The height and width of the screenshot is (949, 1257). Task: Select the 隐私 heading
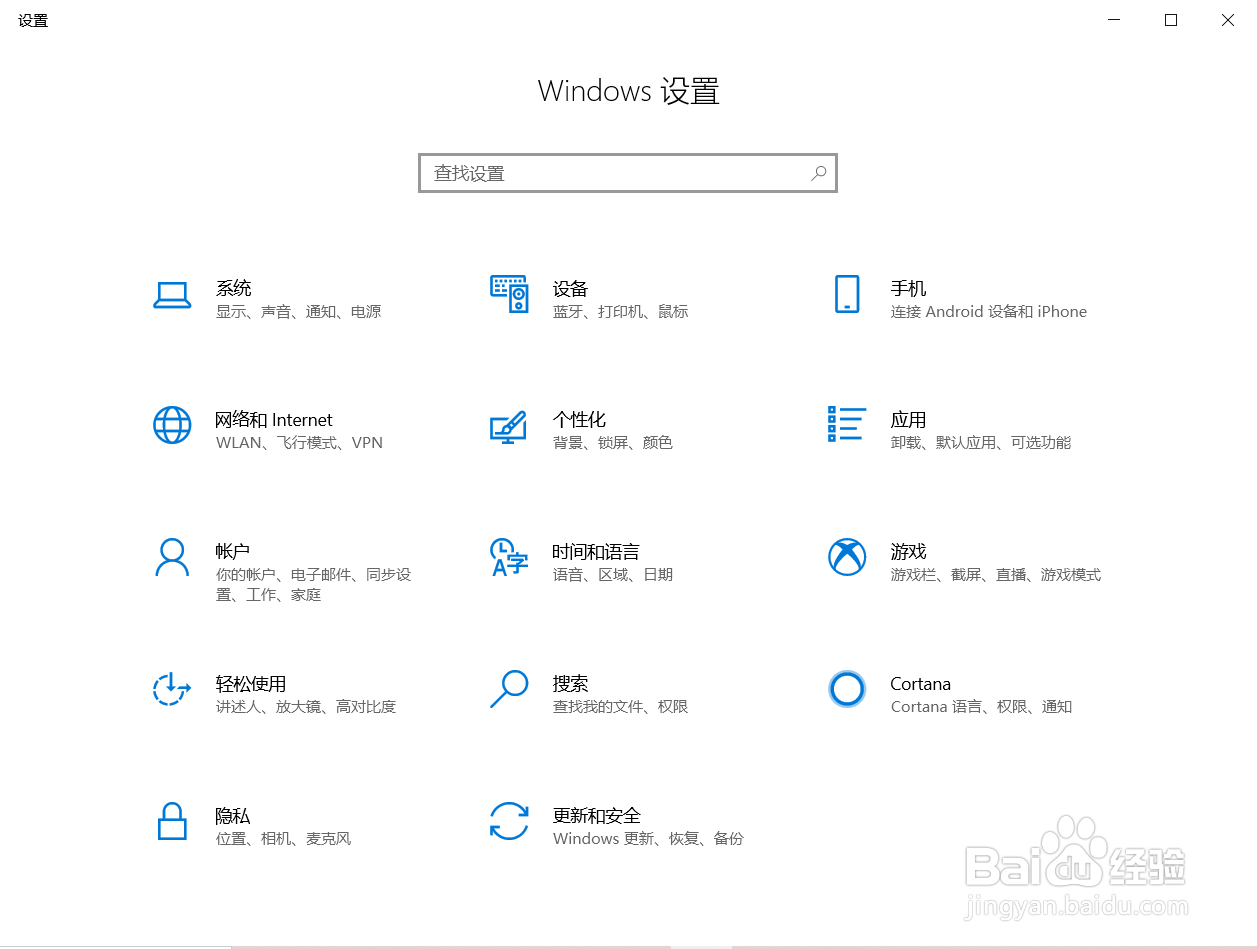[233, 816]
